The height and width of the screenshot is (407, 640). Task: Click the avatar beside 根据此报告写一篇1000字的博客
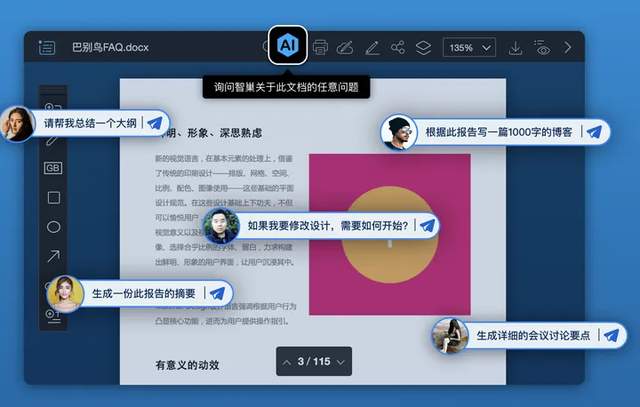(399, 132)
